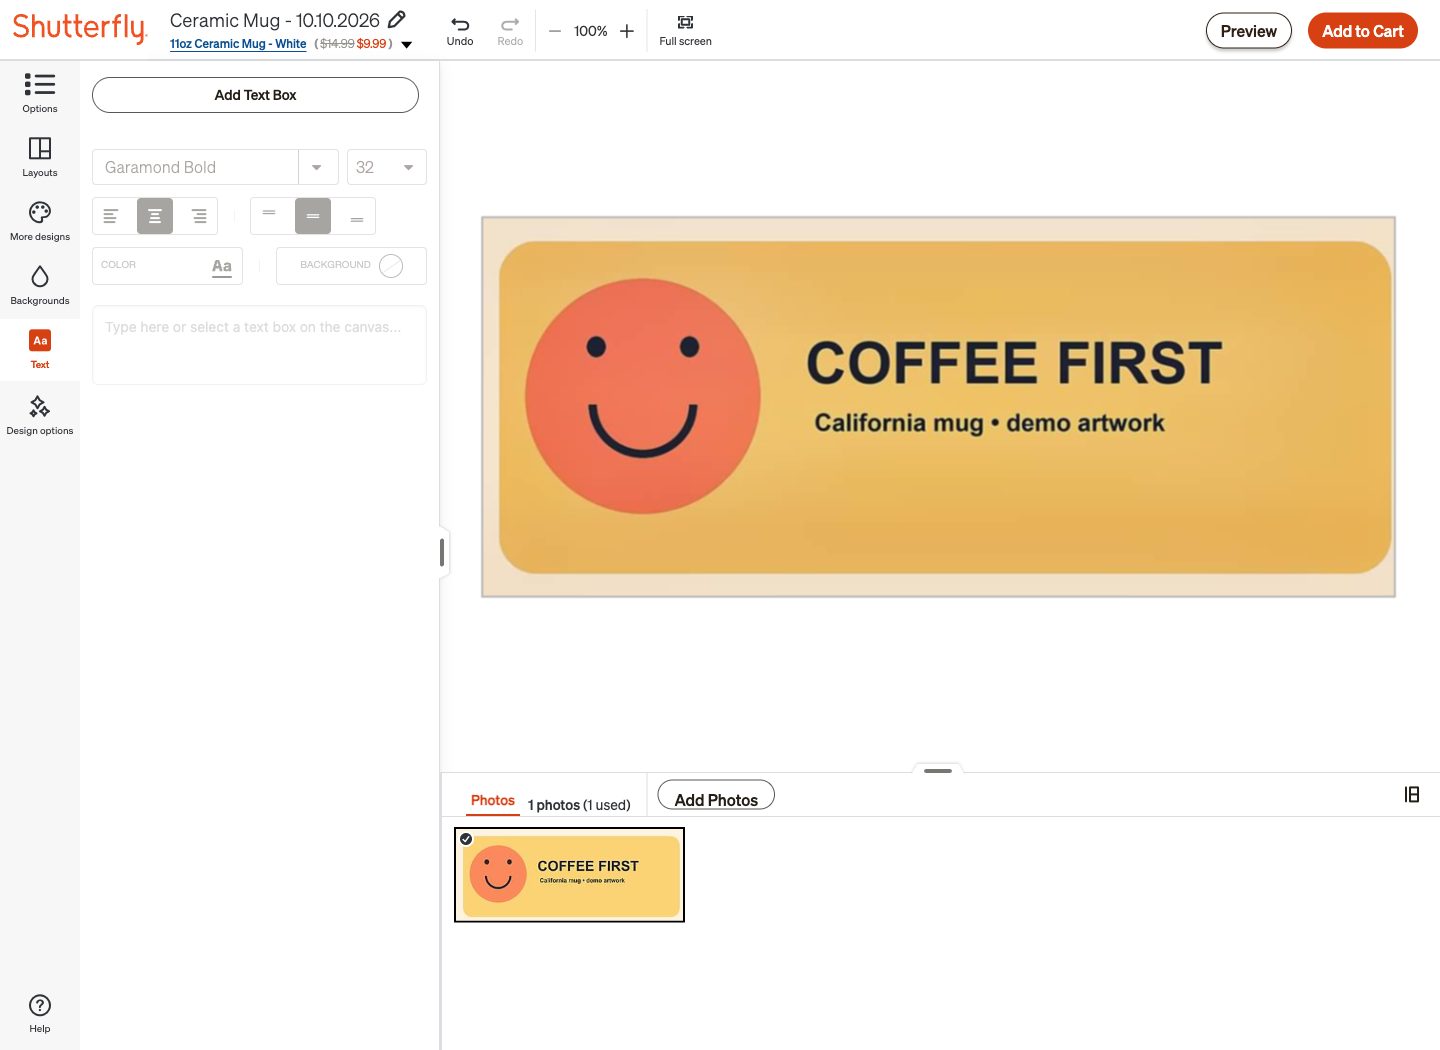Zoom in with the plus icon

[627, 31]
